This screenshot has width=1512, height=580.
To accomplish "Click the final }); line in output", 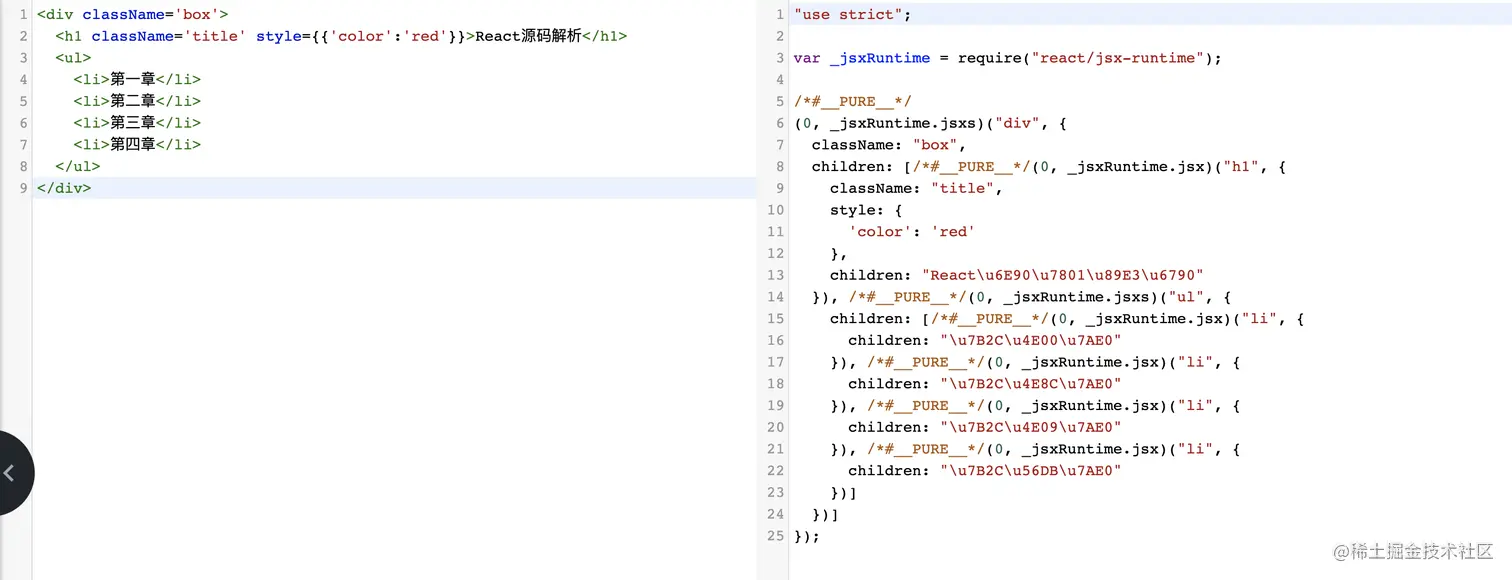I will (x=807, y=536).
